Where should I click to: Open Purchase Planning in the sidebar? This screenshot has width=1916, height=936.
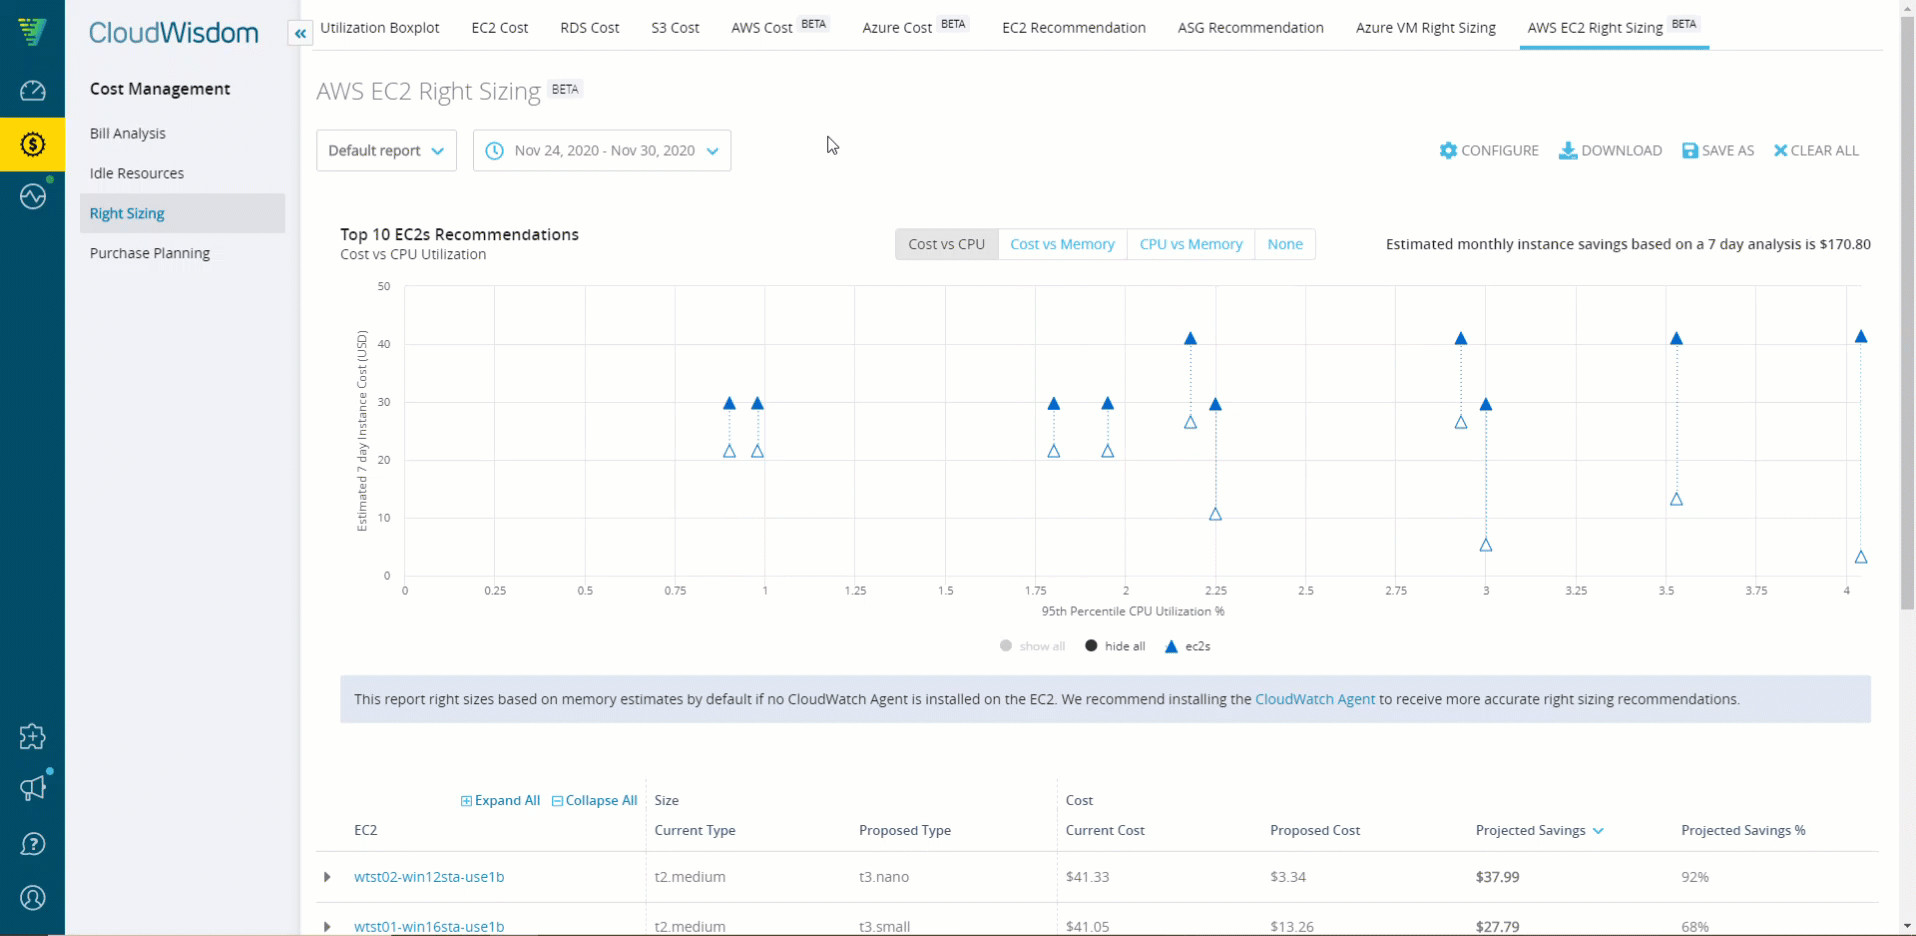coord(150,253)
